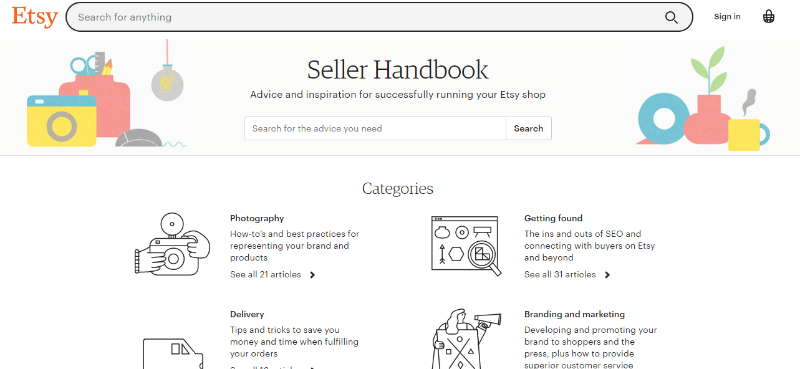Open the shopping basket icon
This screenshot has width=800, height=369.
[x=768, y=17]
